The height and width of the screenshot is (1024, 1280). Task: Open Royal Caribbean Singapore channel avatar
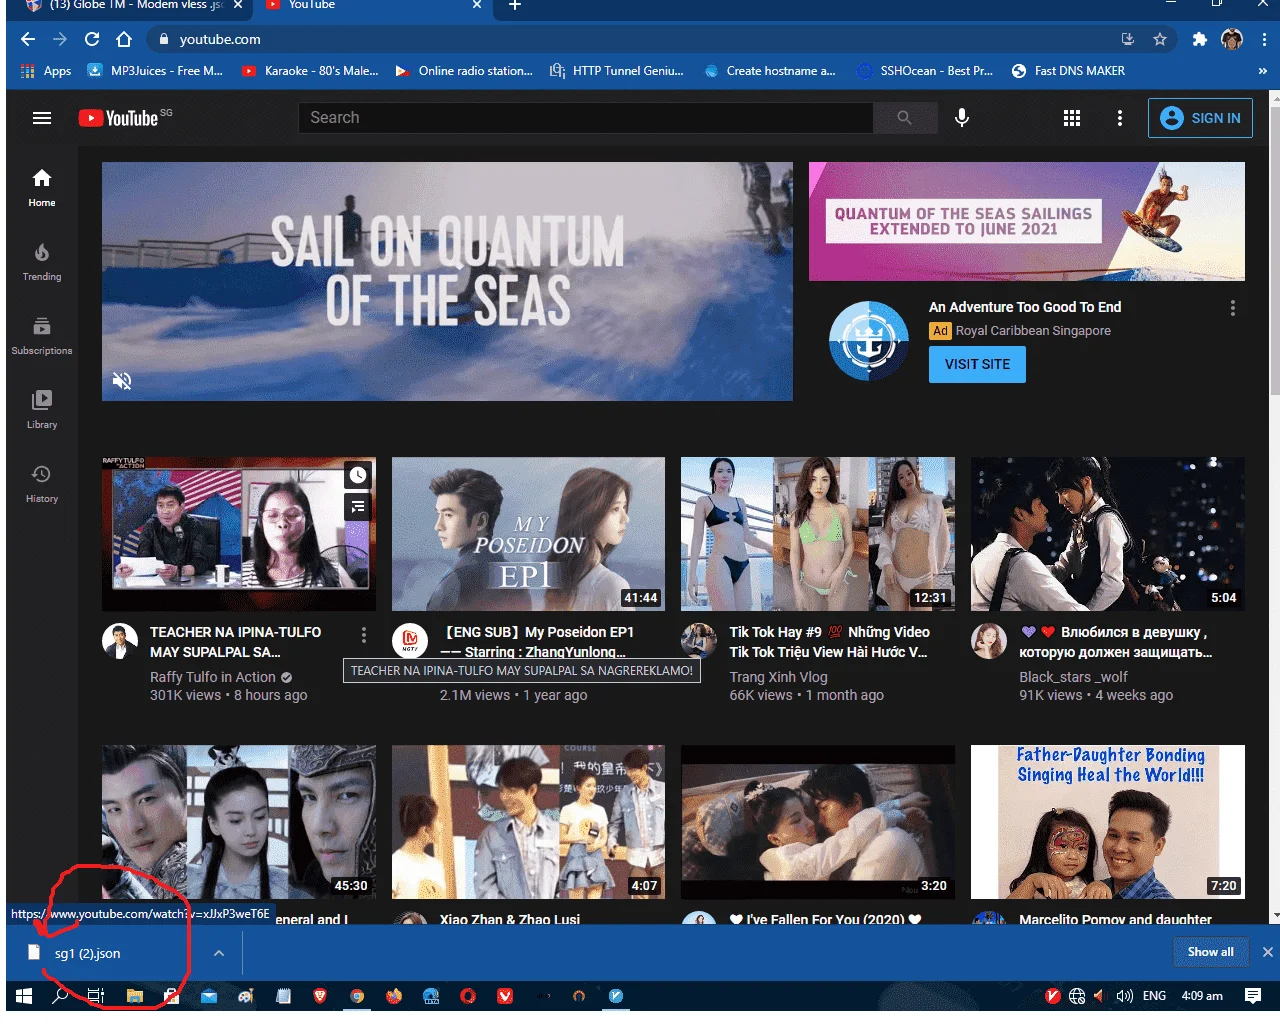pos(869,340)
